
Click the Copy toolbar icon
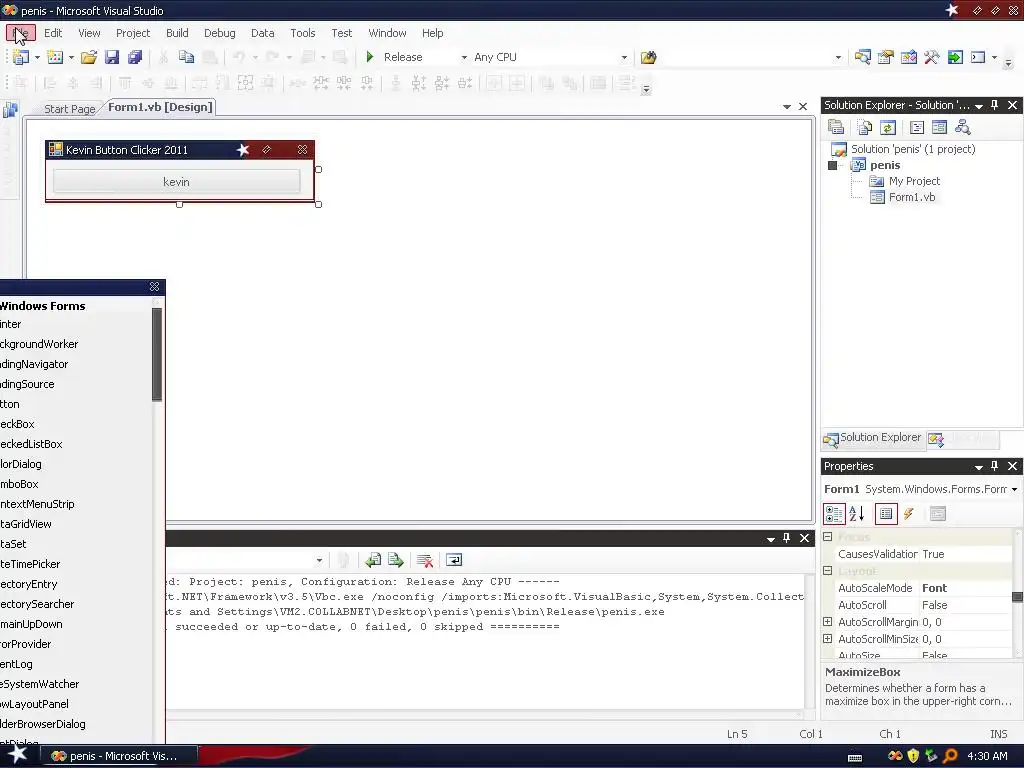coord(186,57)
